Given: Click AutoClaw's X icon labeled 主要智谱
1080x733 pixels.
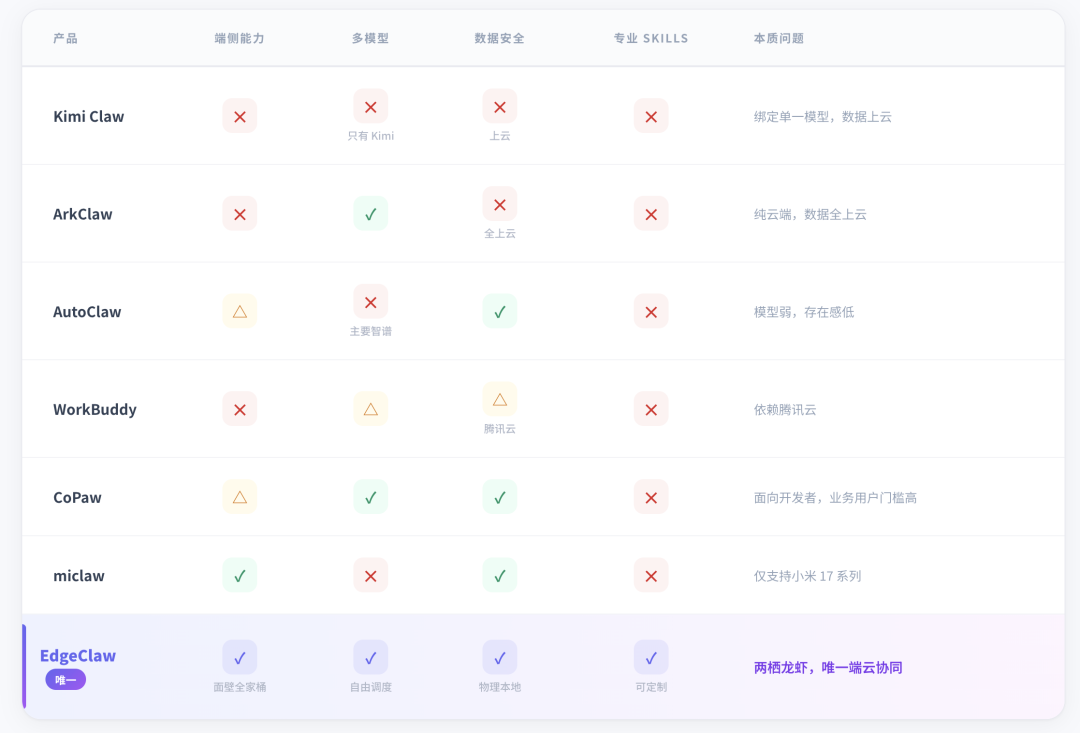Looking at the screenshot, I should click(x=370, y=302).
